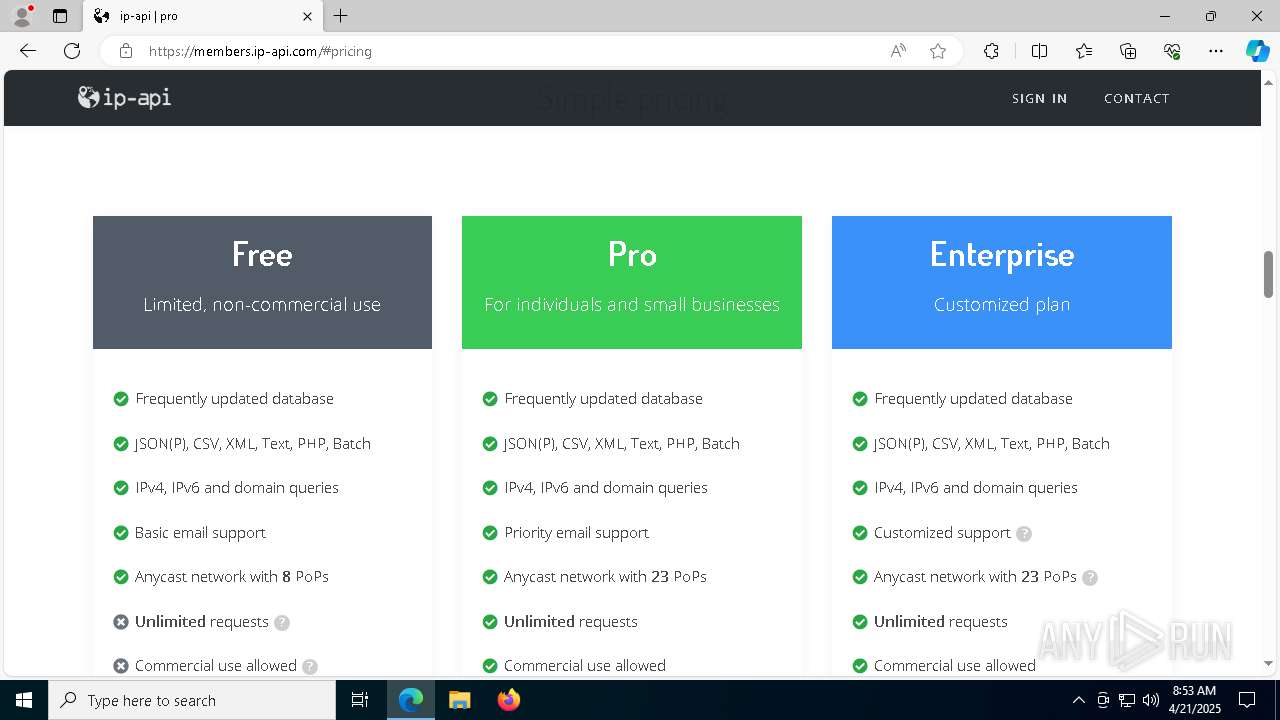Open Task View on taskbar

(x=361, y=700)
